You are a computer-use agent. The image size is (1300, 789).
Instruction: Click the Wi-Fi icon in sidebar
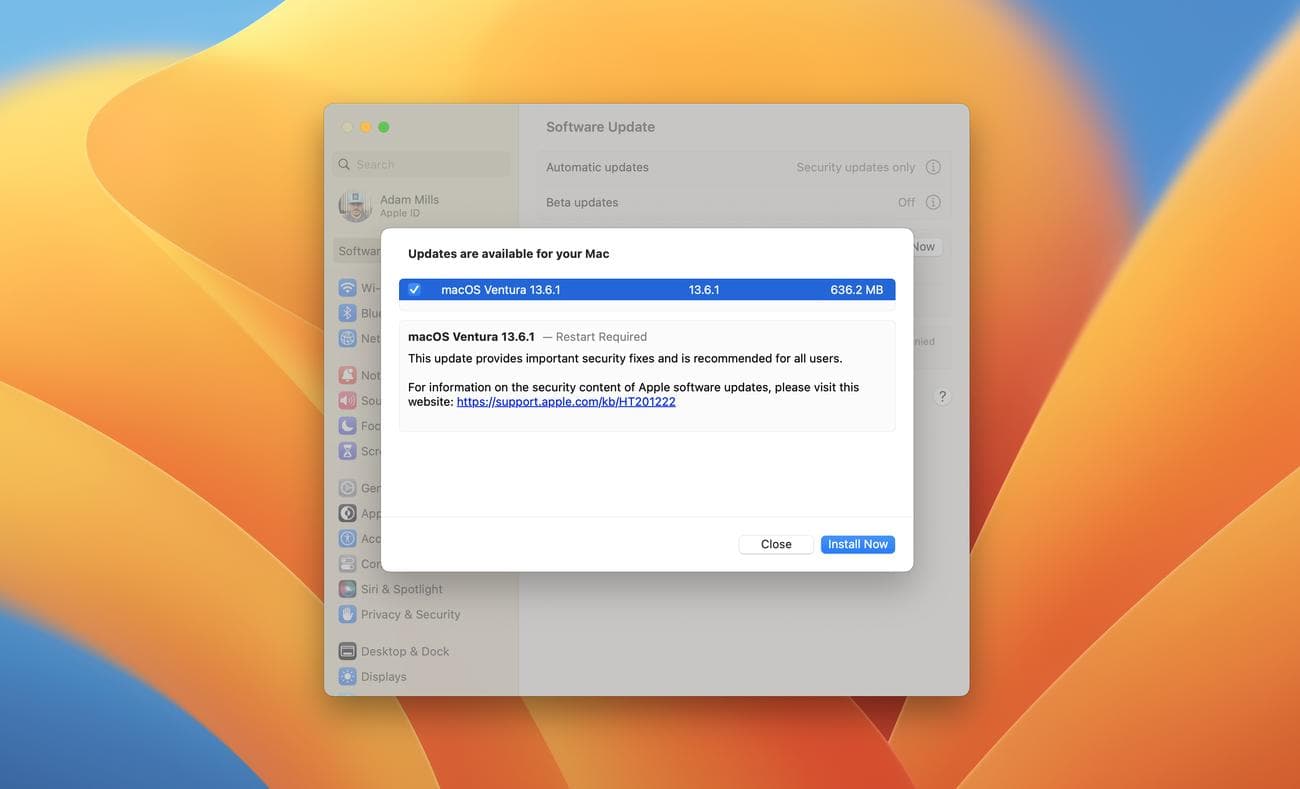(347, 288)
